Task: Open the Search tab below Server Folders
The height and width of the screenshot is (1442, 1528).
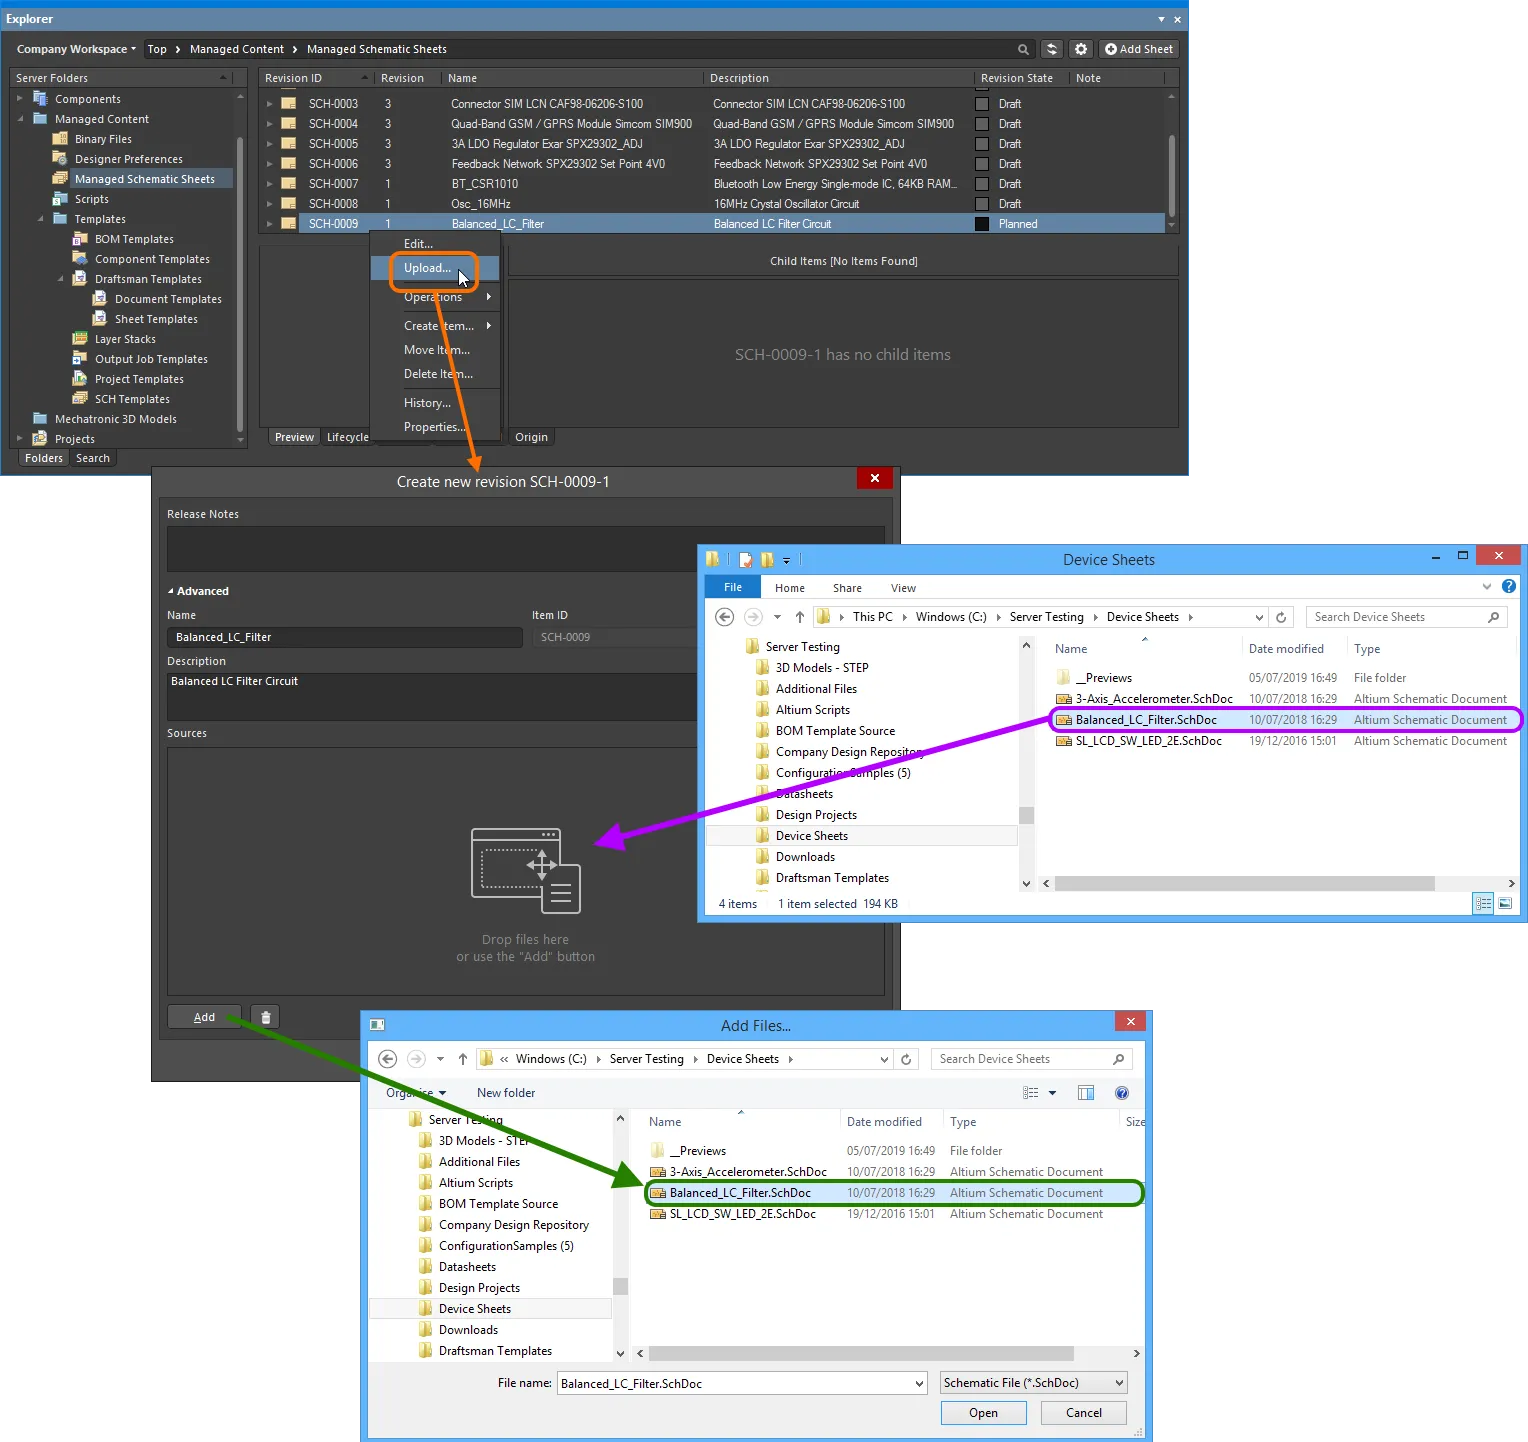Action: coord(93,458)
